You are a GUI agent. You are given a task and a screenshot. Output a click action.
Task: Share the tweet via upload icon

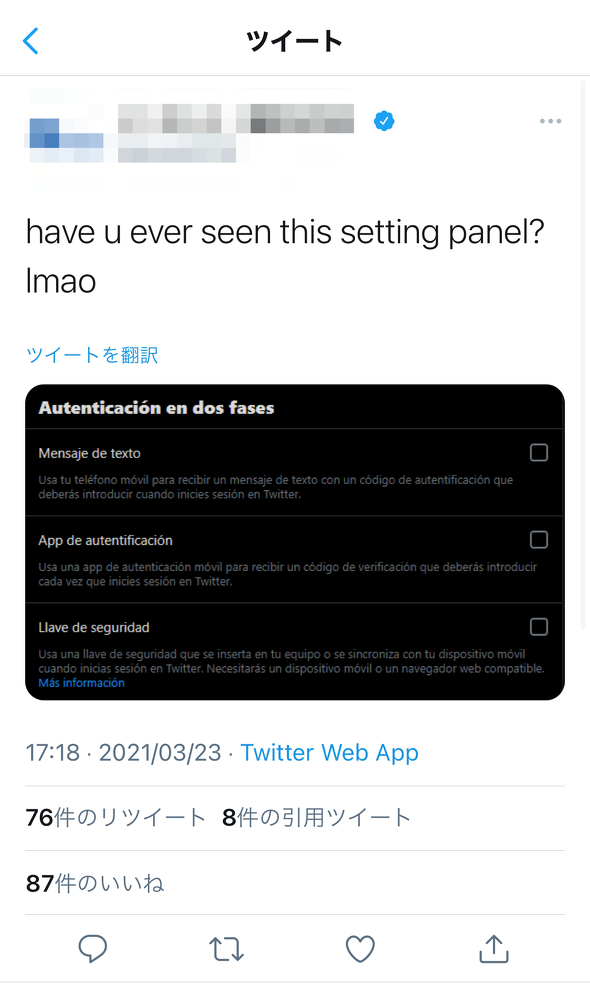(494, 949)
